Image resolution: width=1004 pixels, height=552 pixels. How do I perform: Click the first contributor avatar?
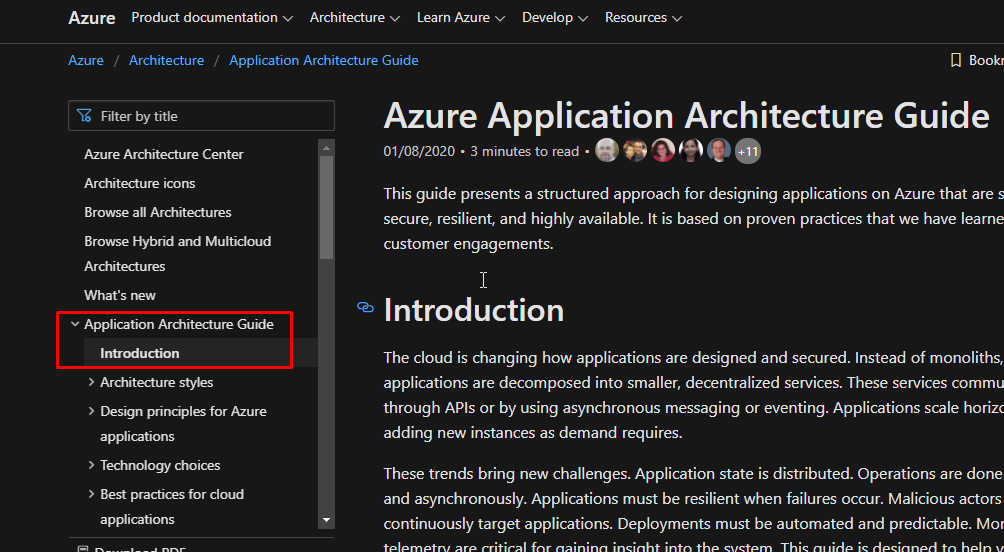tap(606, 151)
